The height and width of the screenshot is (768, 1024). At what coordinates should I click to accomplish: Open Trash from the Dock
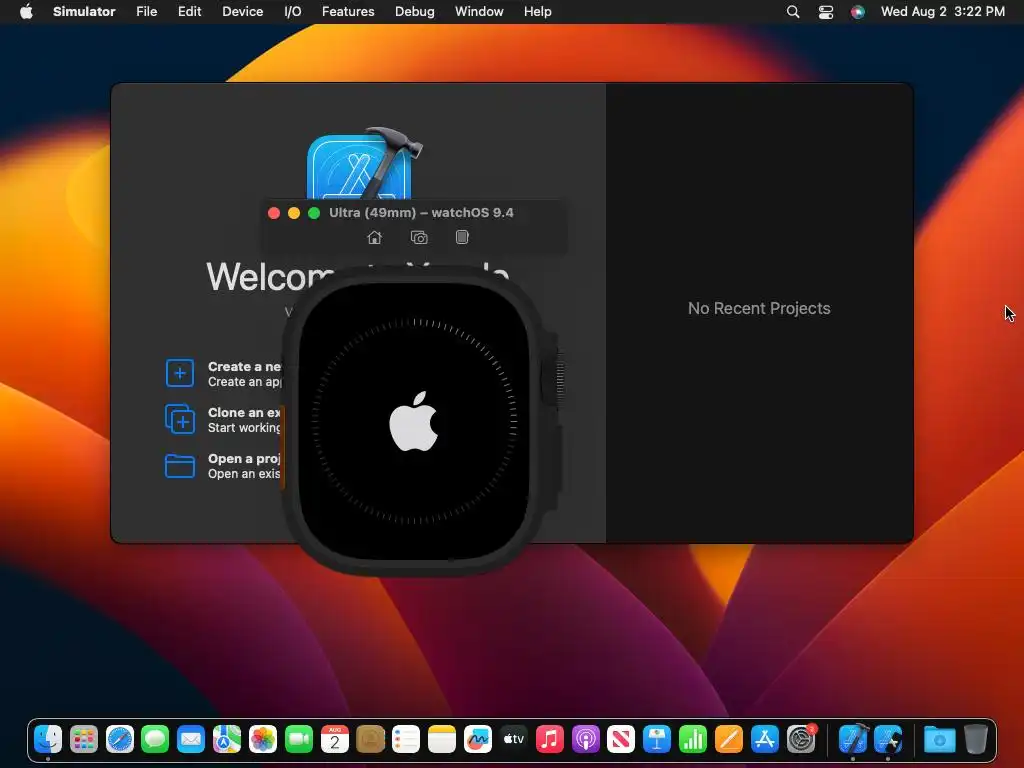(x=976, y=739)
